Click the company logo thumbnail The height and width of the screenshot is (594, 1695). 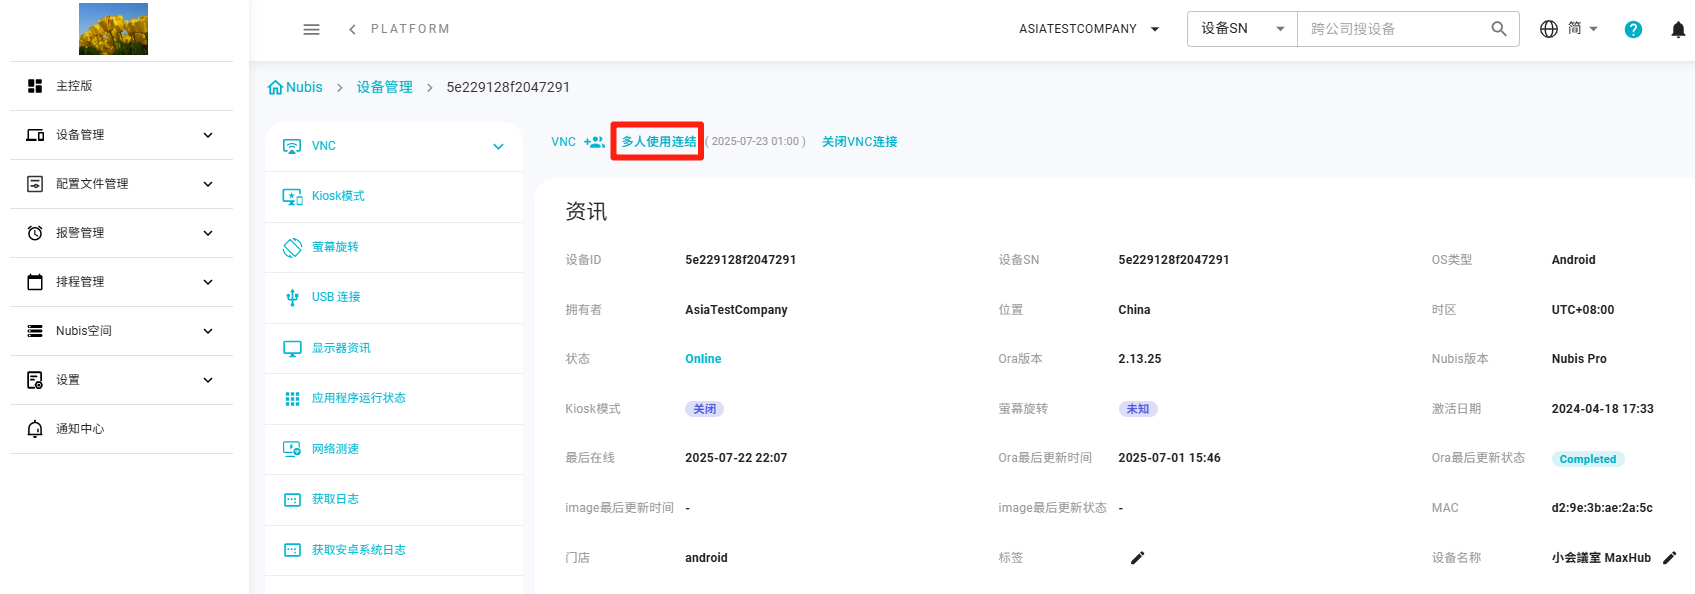113,29
